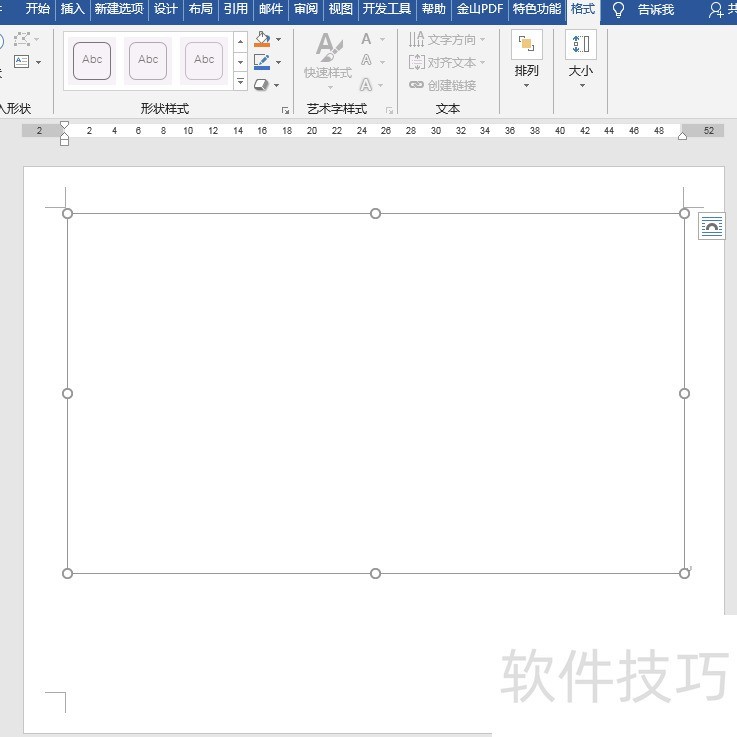Image resolution: width=737 pixels, height=737 pixels.
Task: Go to the 布局 tab
Action: point(200,9)
